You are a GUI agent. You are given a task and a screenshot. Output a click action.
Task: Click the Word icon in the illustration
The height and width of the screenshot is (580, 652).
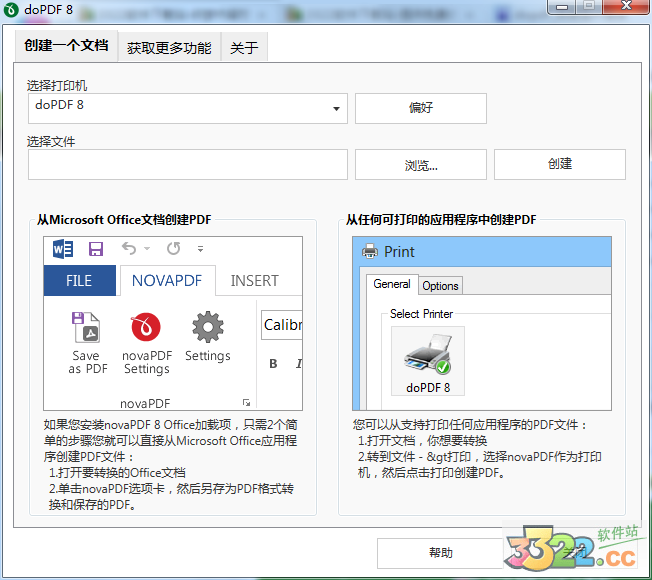(x=63, y=249)
